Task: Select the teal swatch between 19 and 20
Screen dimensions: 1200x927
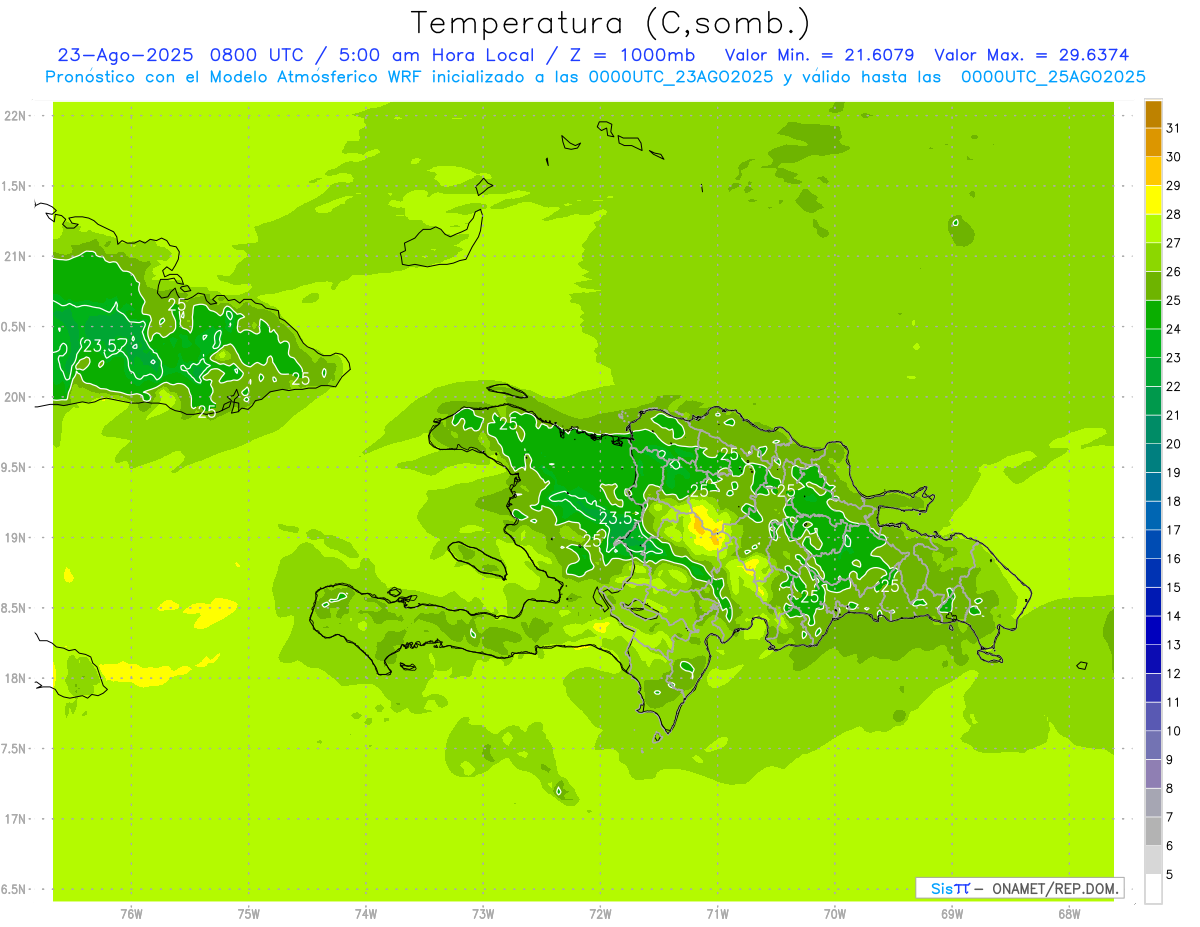Action: tap(1154, 458)
